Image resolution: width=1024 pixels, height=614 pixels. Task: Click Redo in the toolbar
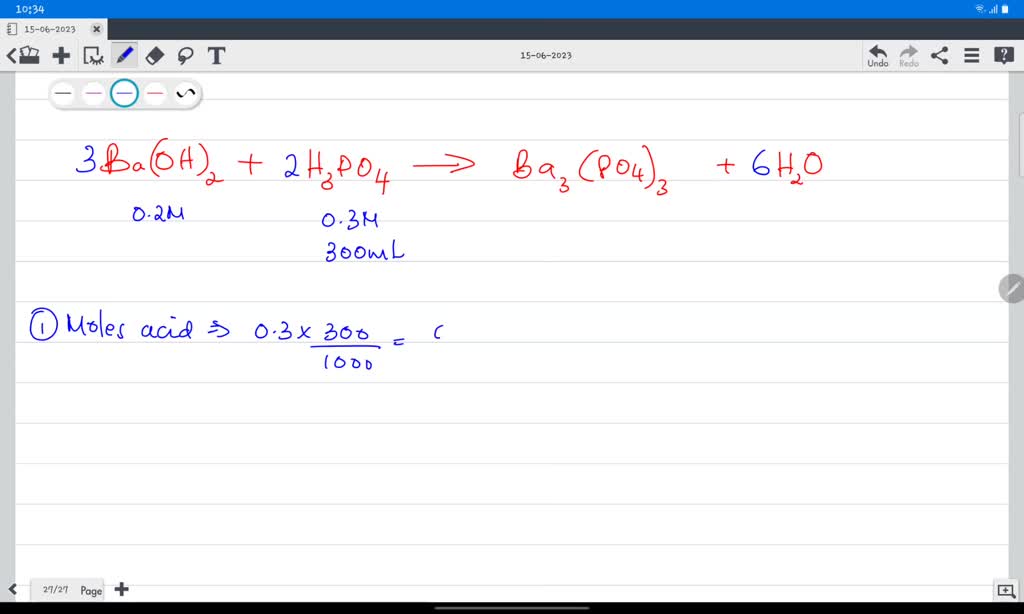pos(908,55)
